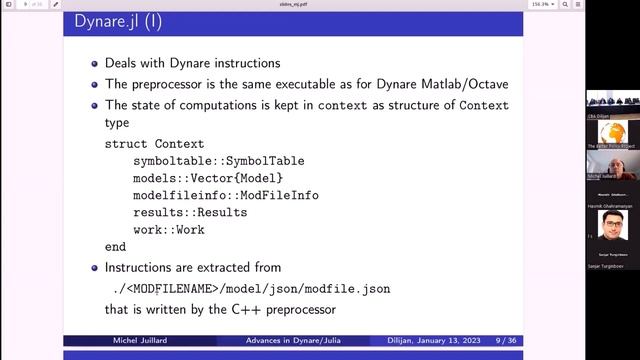Click 'symboltable::SymbolTable' code line
The height and width of the screenshot is (360, 640).
pos(219,161)
